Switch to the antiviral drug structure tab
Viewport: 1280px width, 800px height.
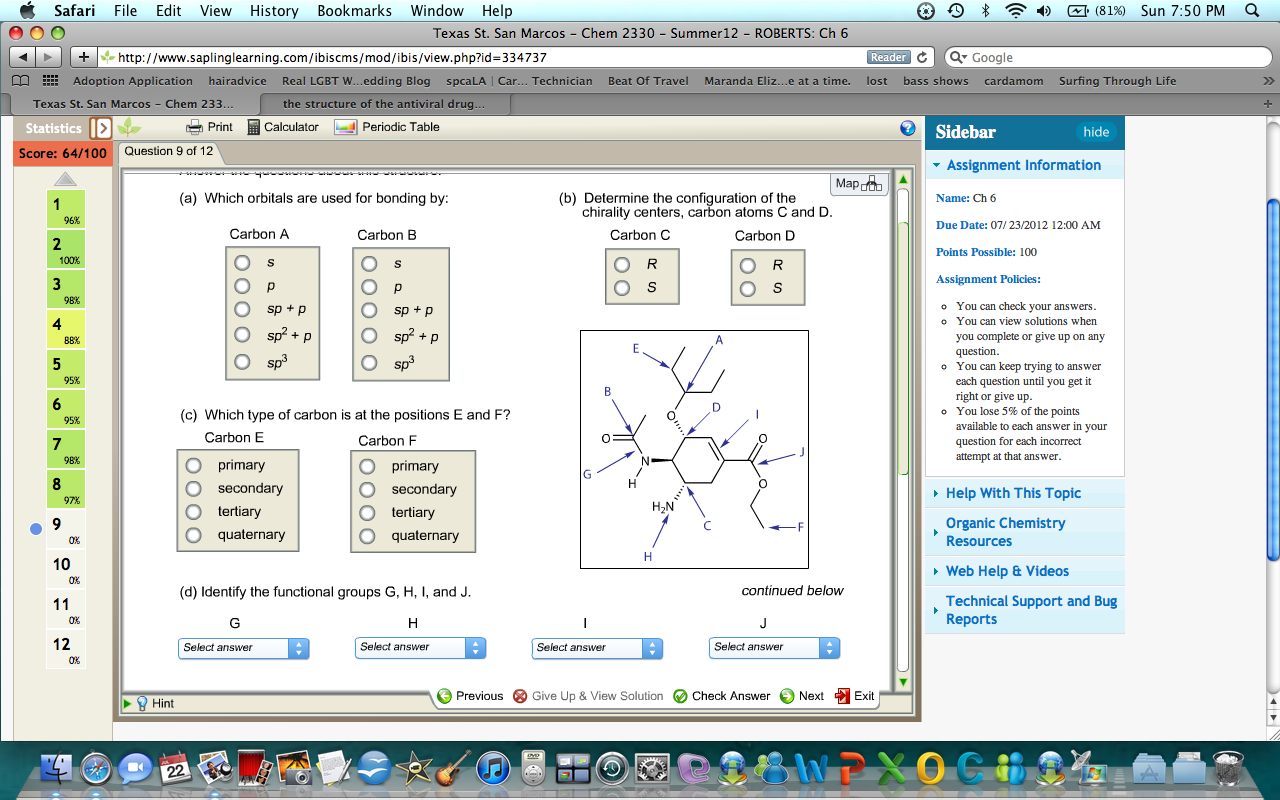(x=384, y=104)
